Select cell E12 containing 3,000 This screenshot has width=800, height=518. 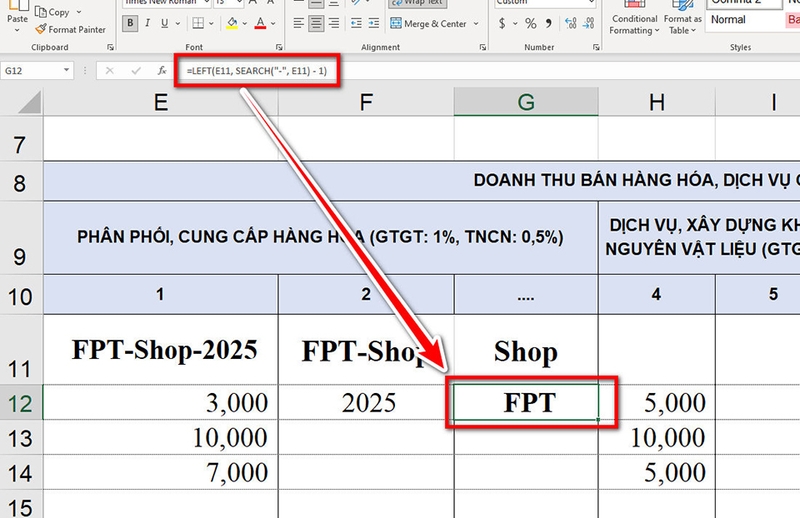click(161, 403)
